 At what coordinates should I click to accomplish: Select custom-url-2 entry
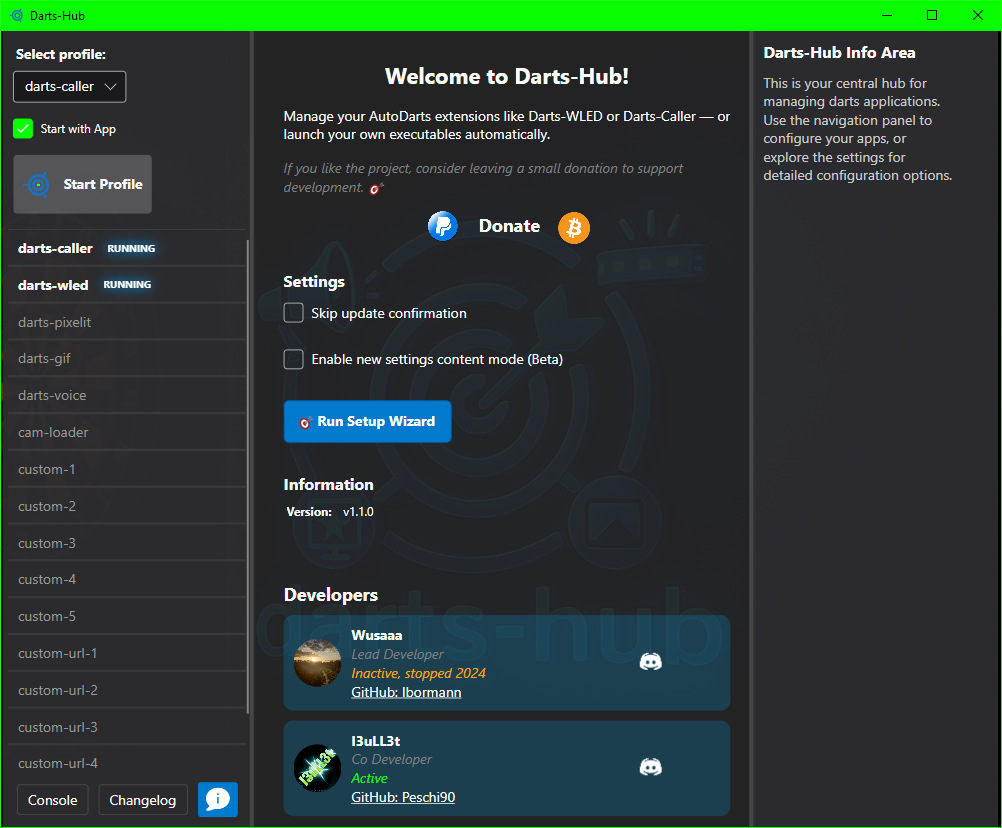[127, 691]
